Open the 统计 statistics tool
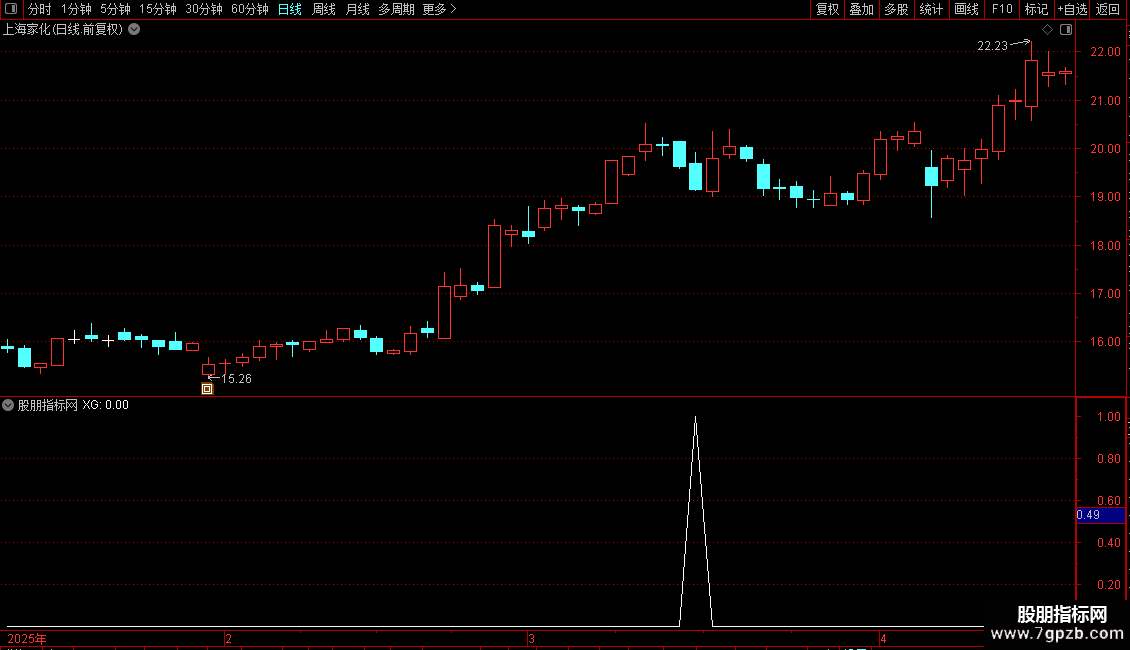 tap(931, 9)
